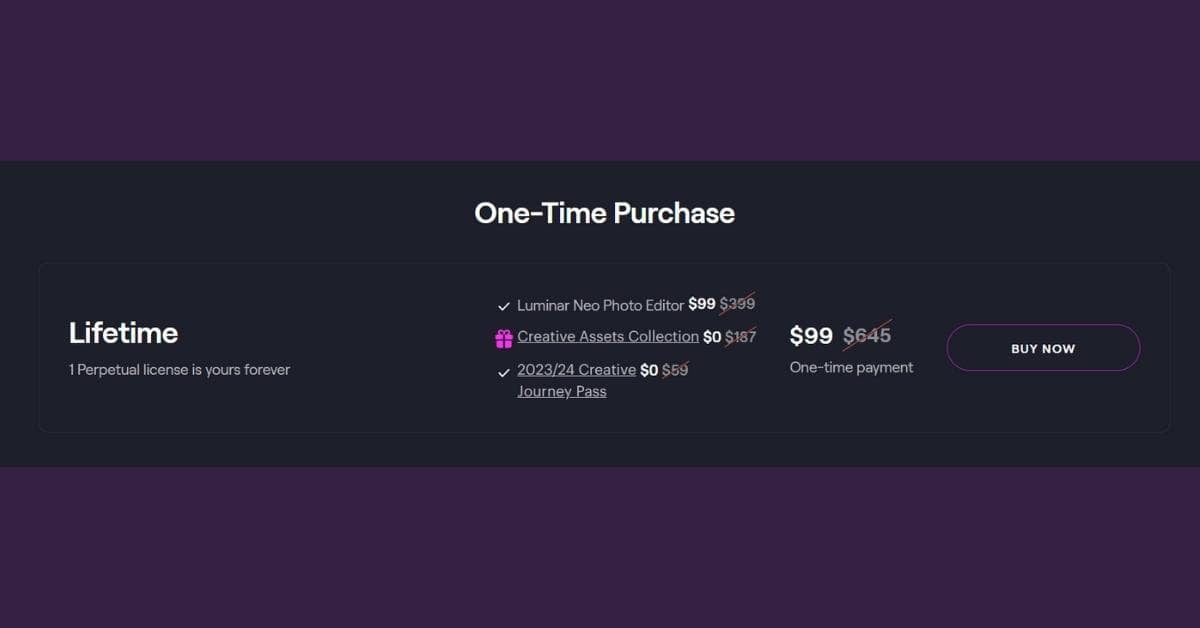
Task: Click the pink gift icon beside Creative Assets Collection
Action: point(504,337)
